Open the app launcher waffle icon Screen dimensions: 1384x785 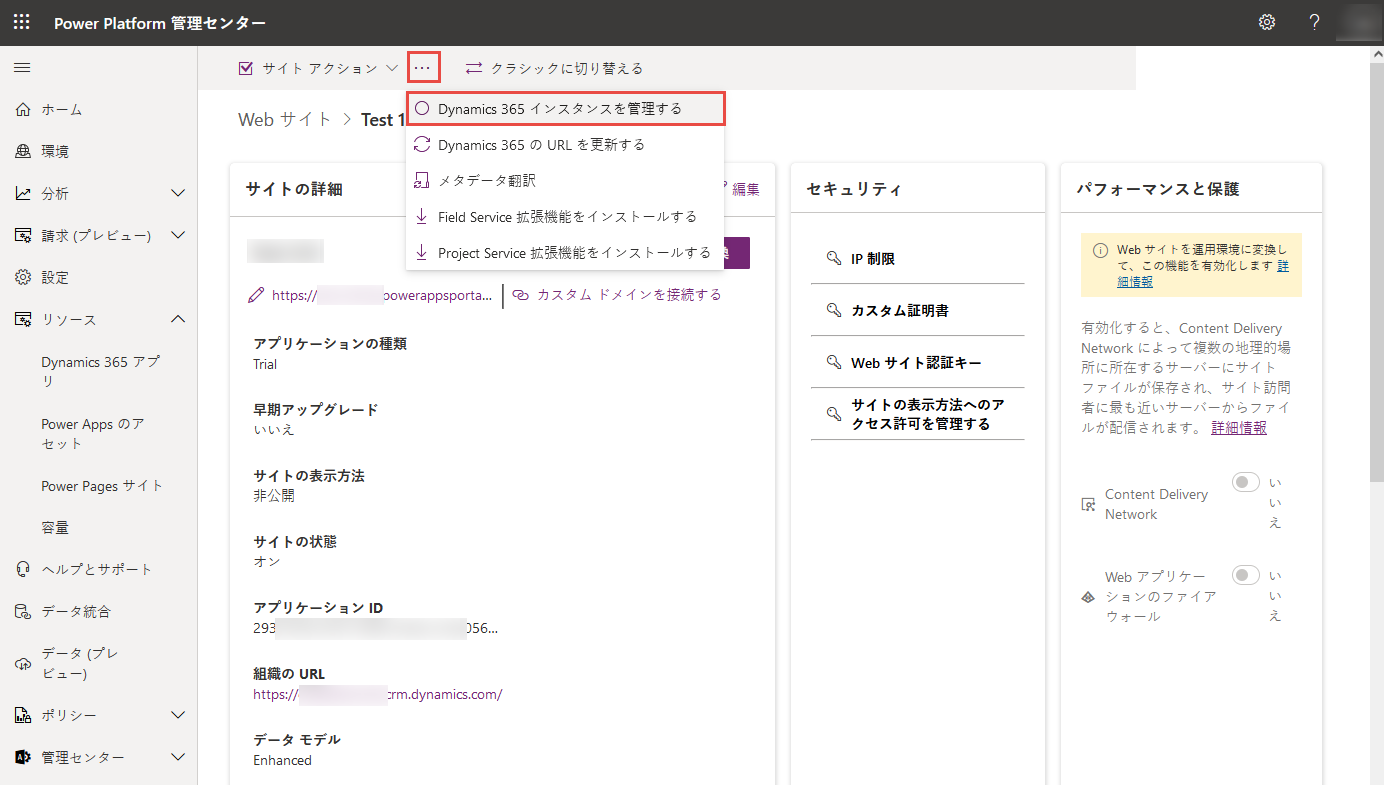pos(21,22)
